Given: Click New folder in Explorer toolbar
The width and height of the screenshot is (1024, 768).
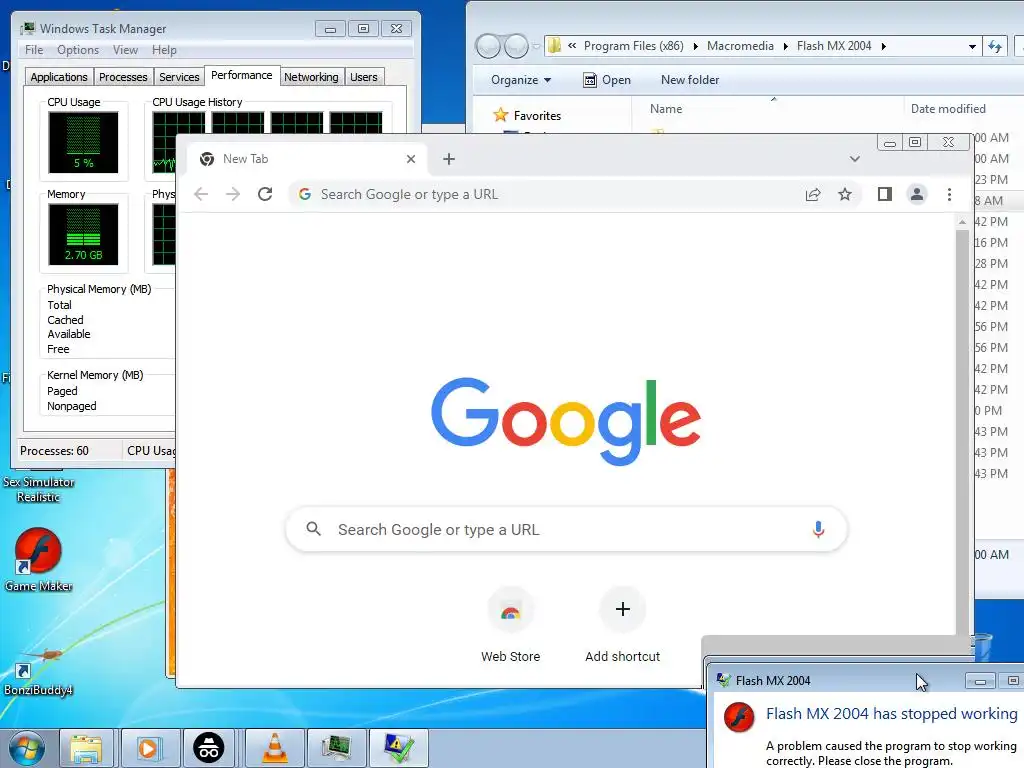Looking at the screenshot, I should pos(690,80).
